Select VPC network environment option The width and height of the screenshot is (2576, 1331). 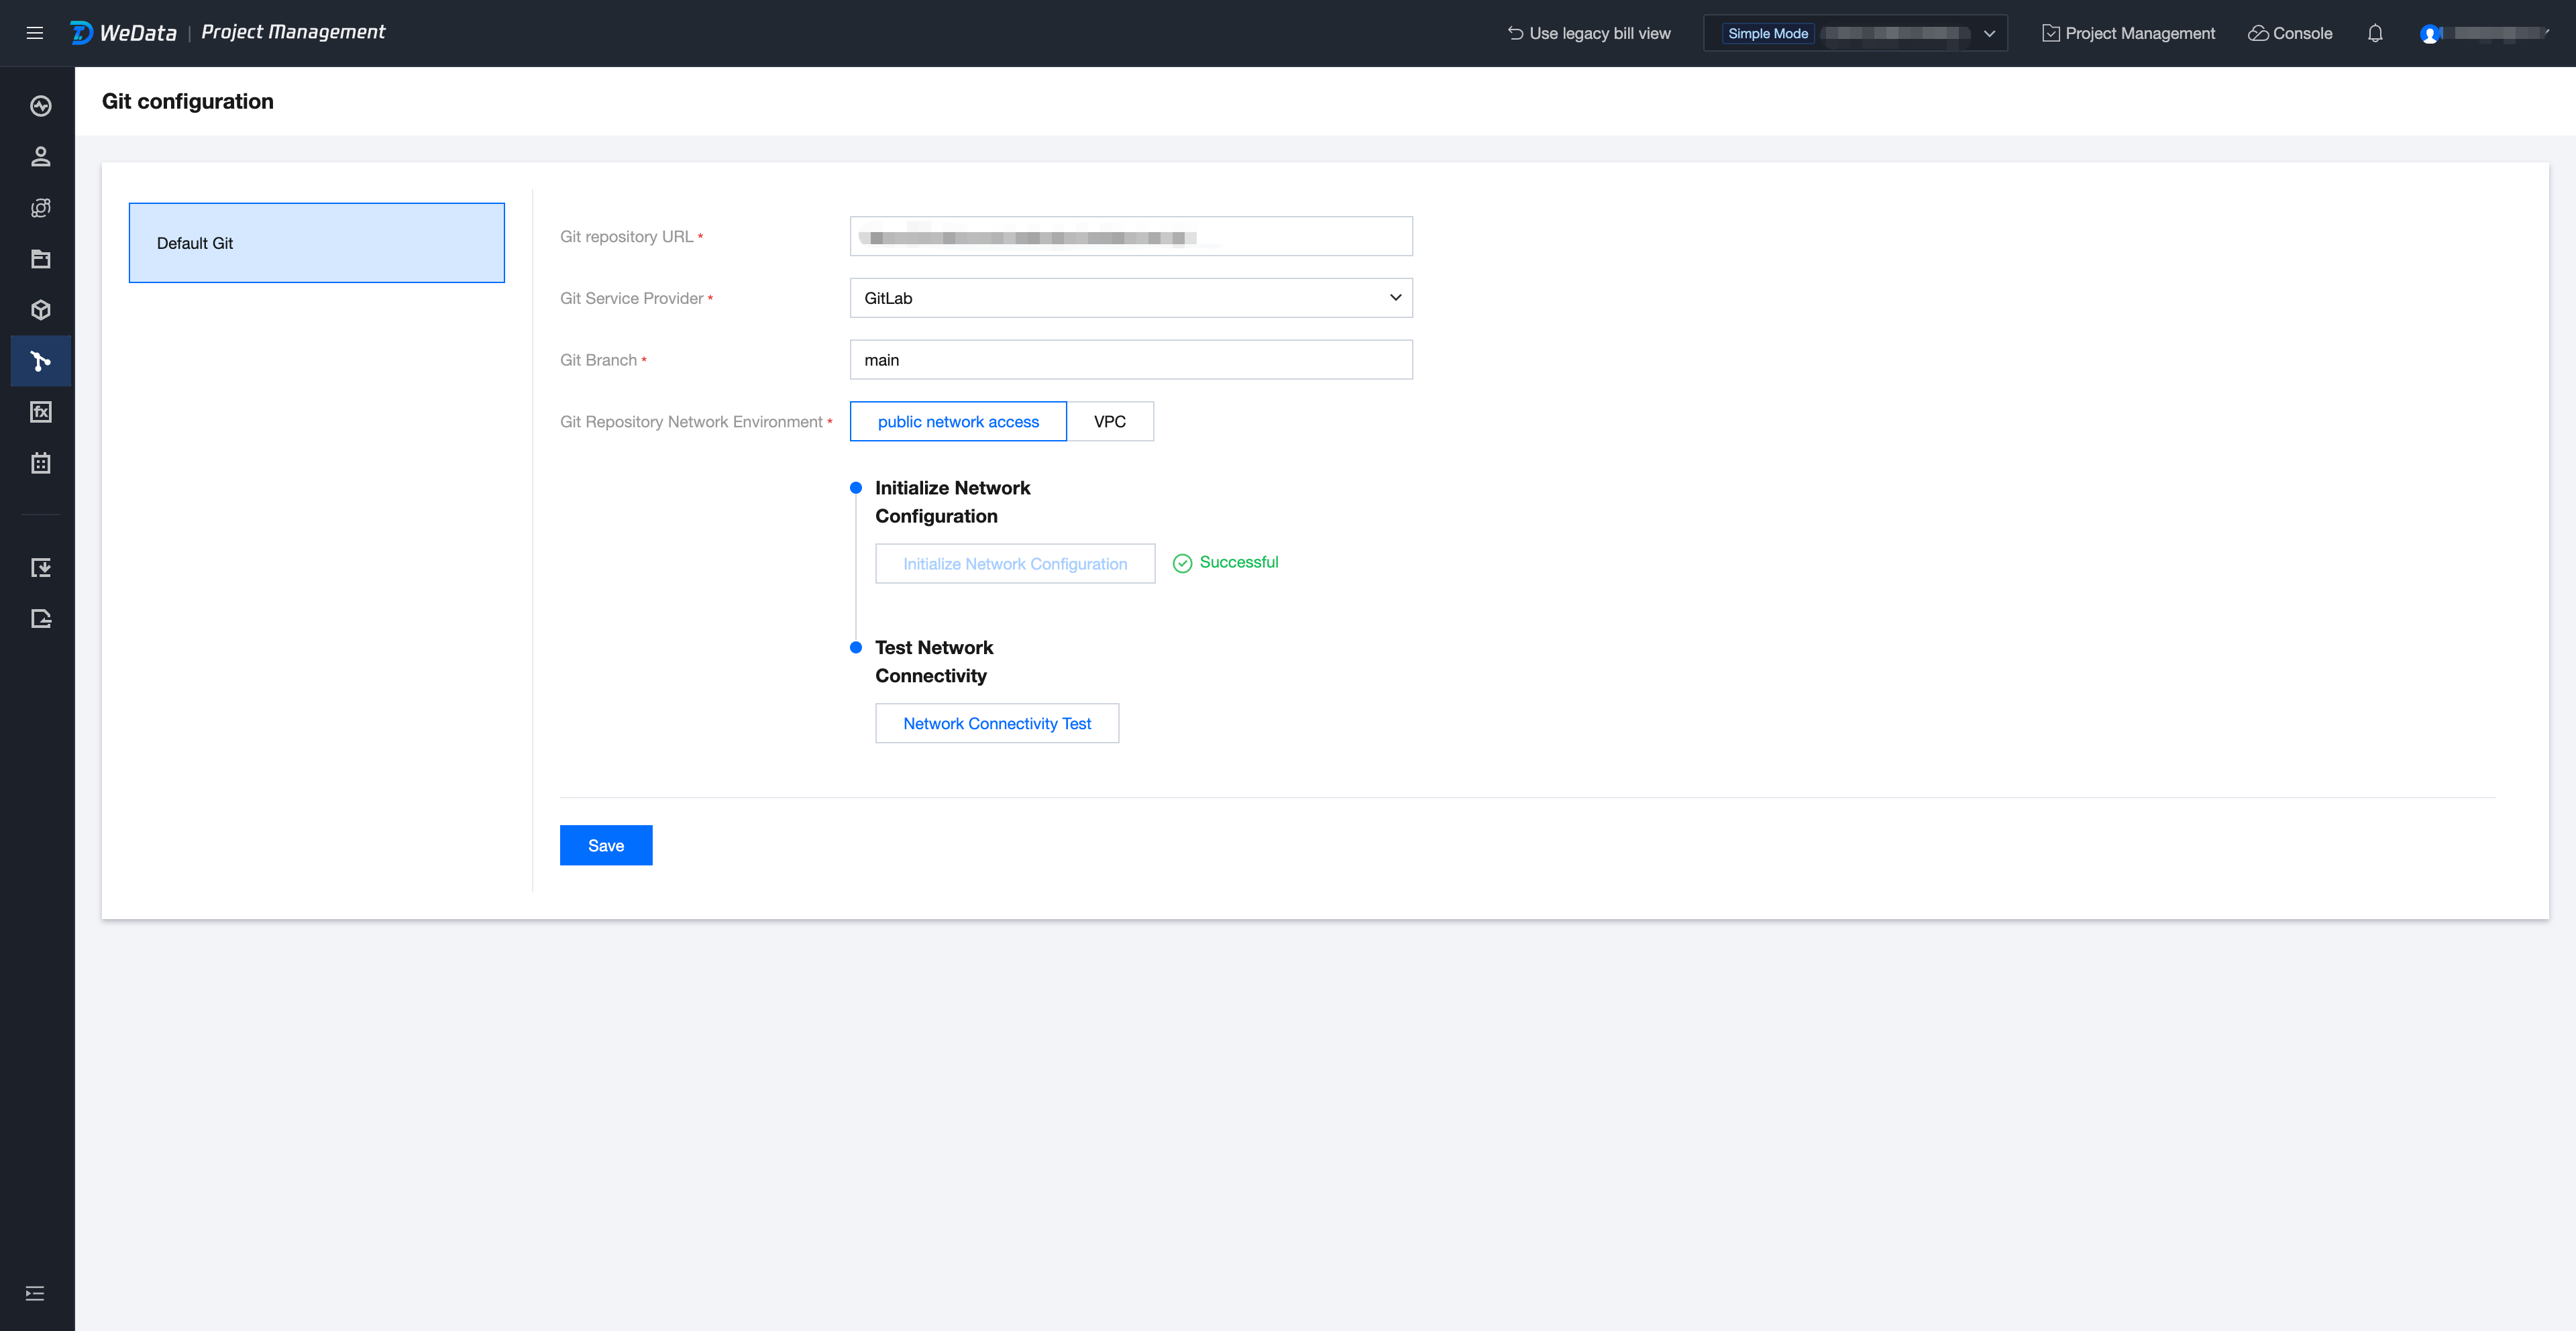1109,421
